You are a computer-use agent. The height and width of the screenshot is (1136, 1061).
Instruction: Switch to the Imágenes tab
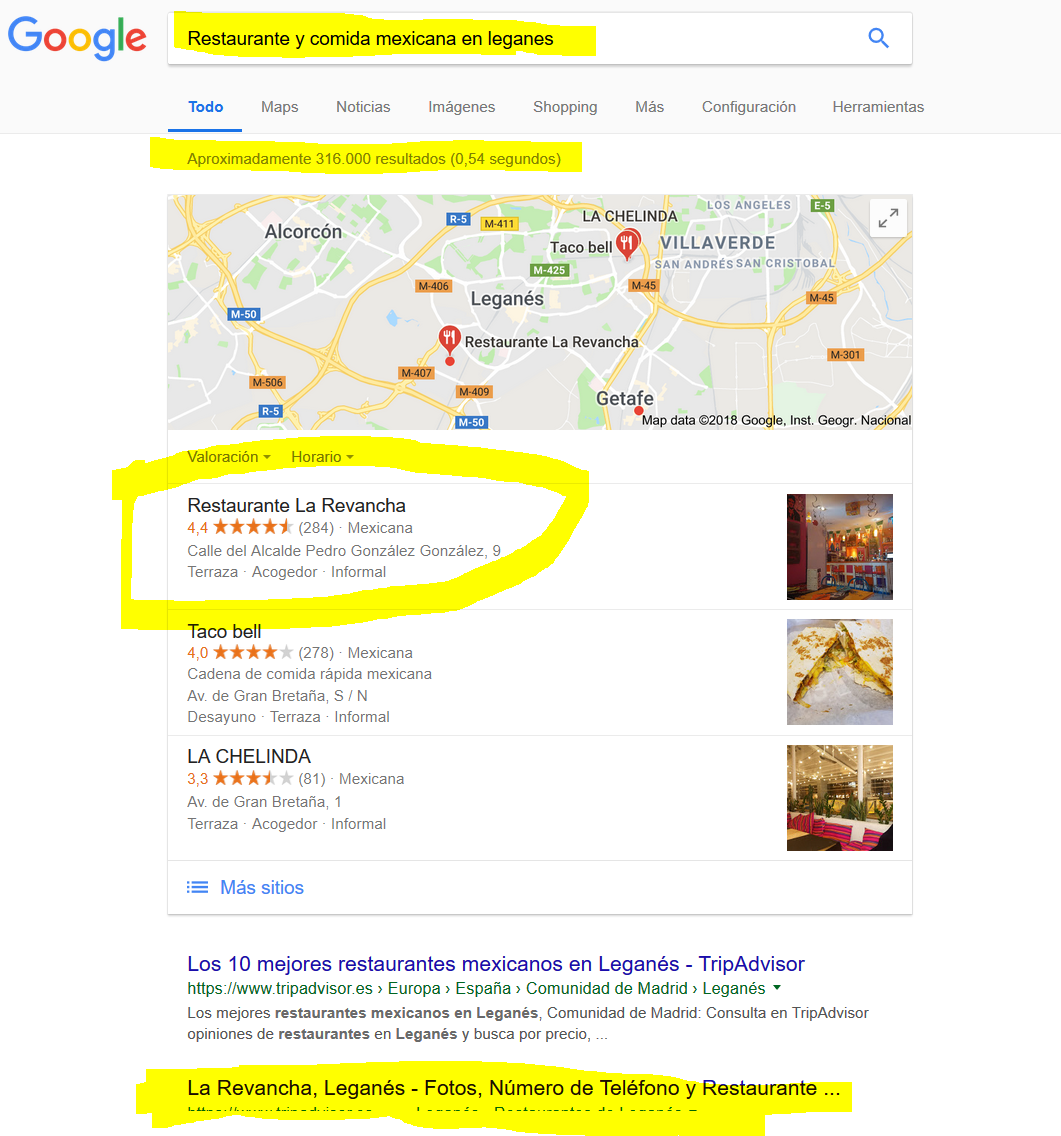462,107
